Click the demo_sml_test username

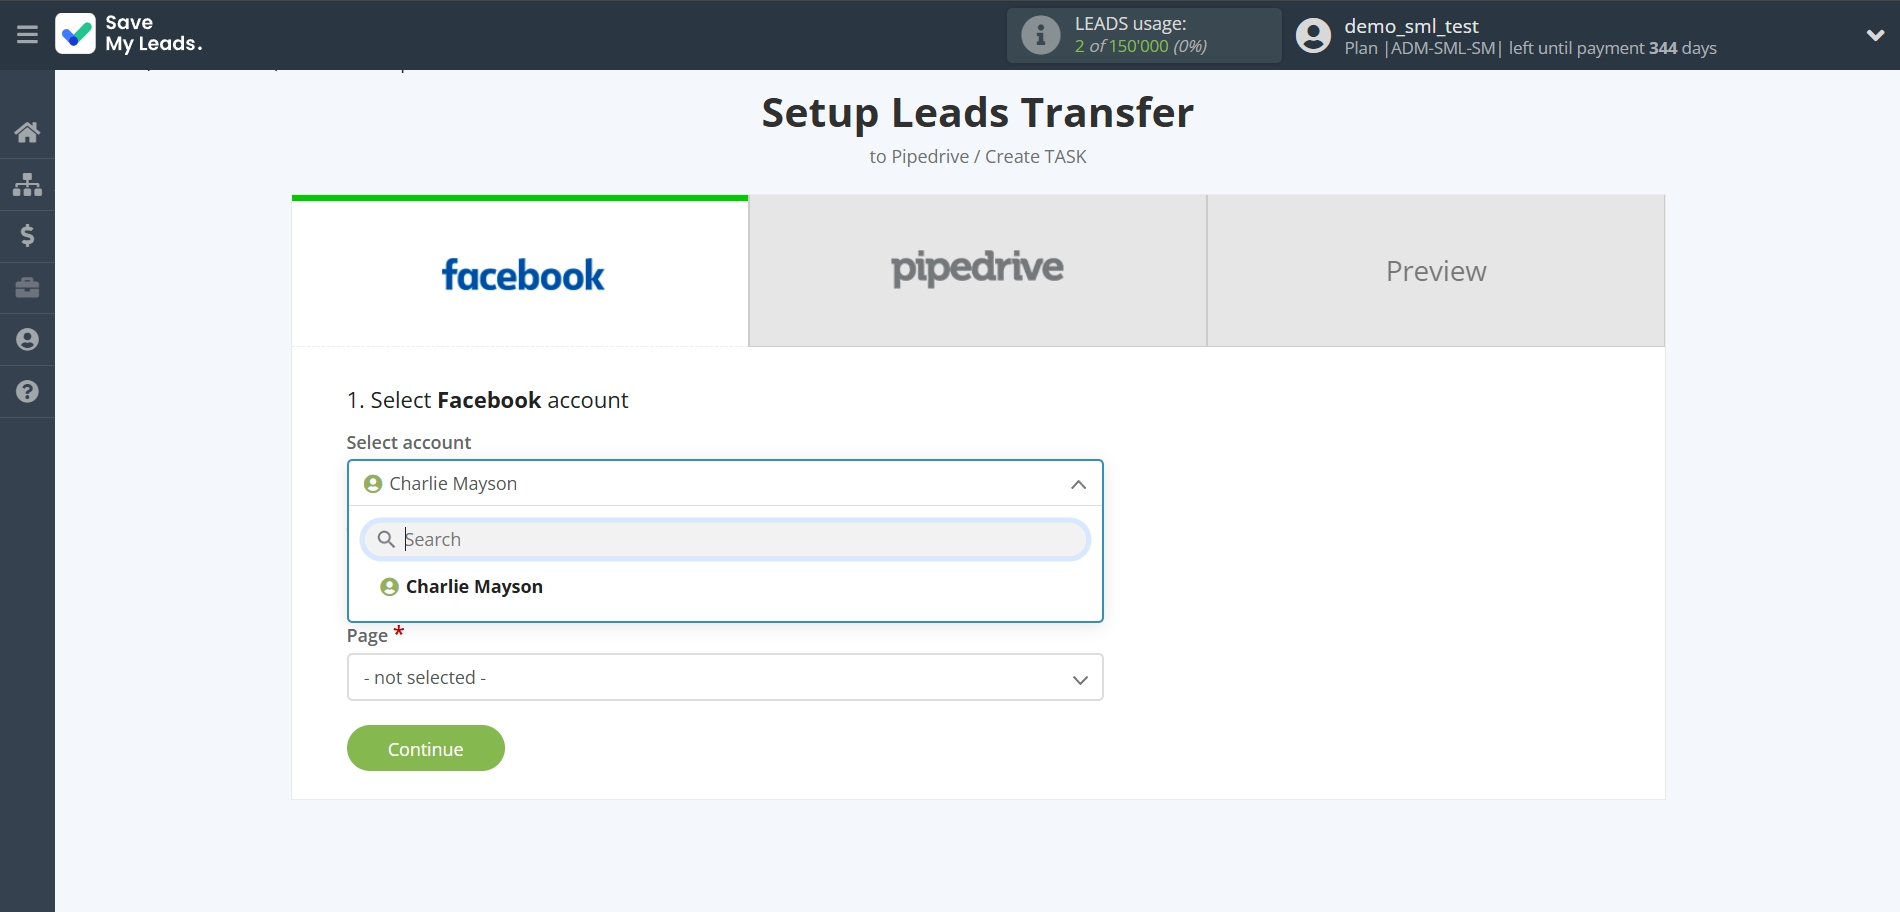point(1411,26)
